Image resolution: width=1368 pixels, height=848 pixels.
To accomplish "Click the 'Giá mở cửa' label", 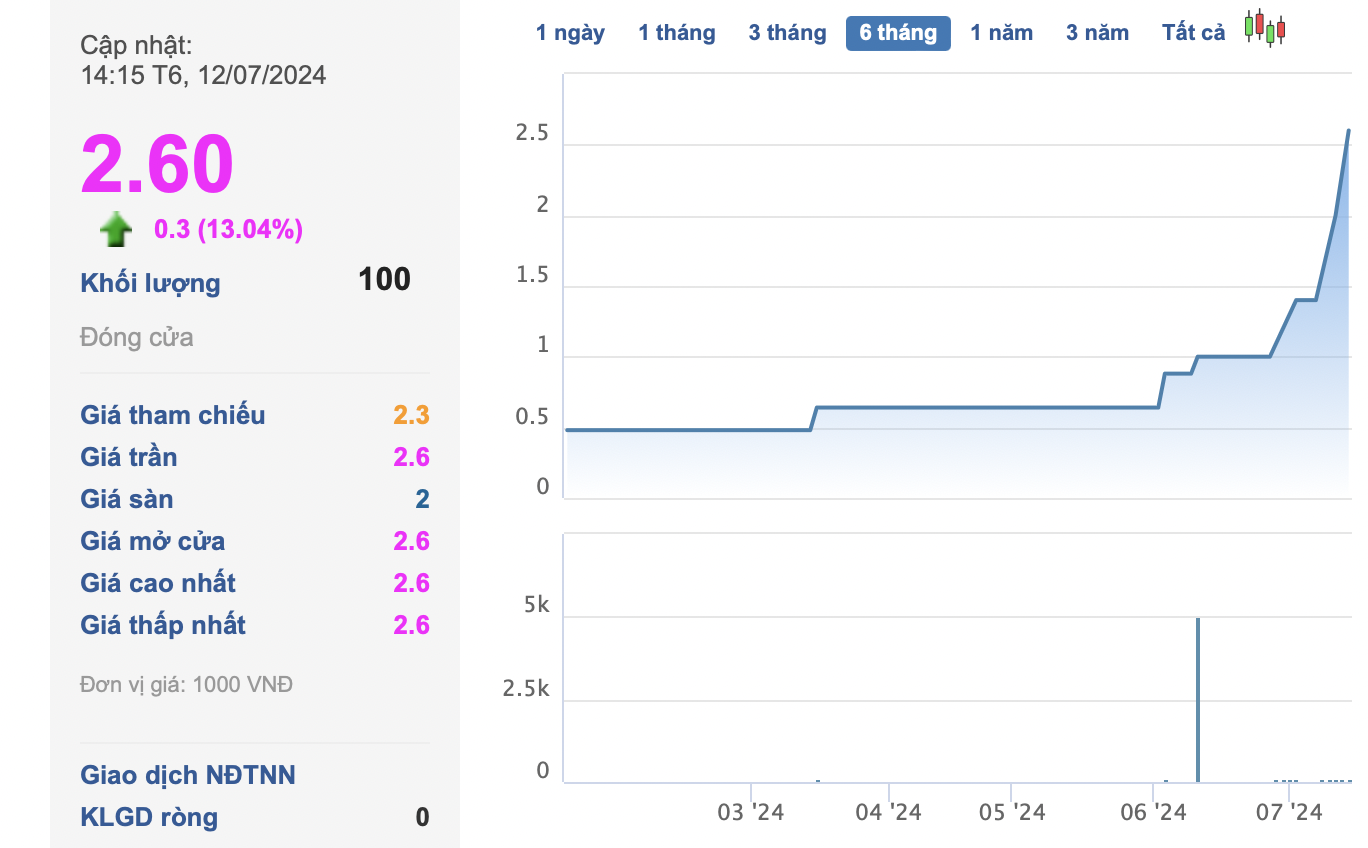I will [153, 541].
